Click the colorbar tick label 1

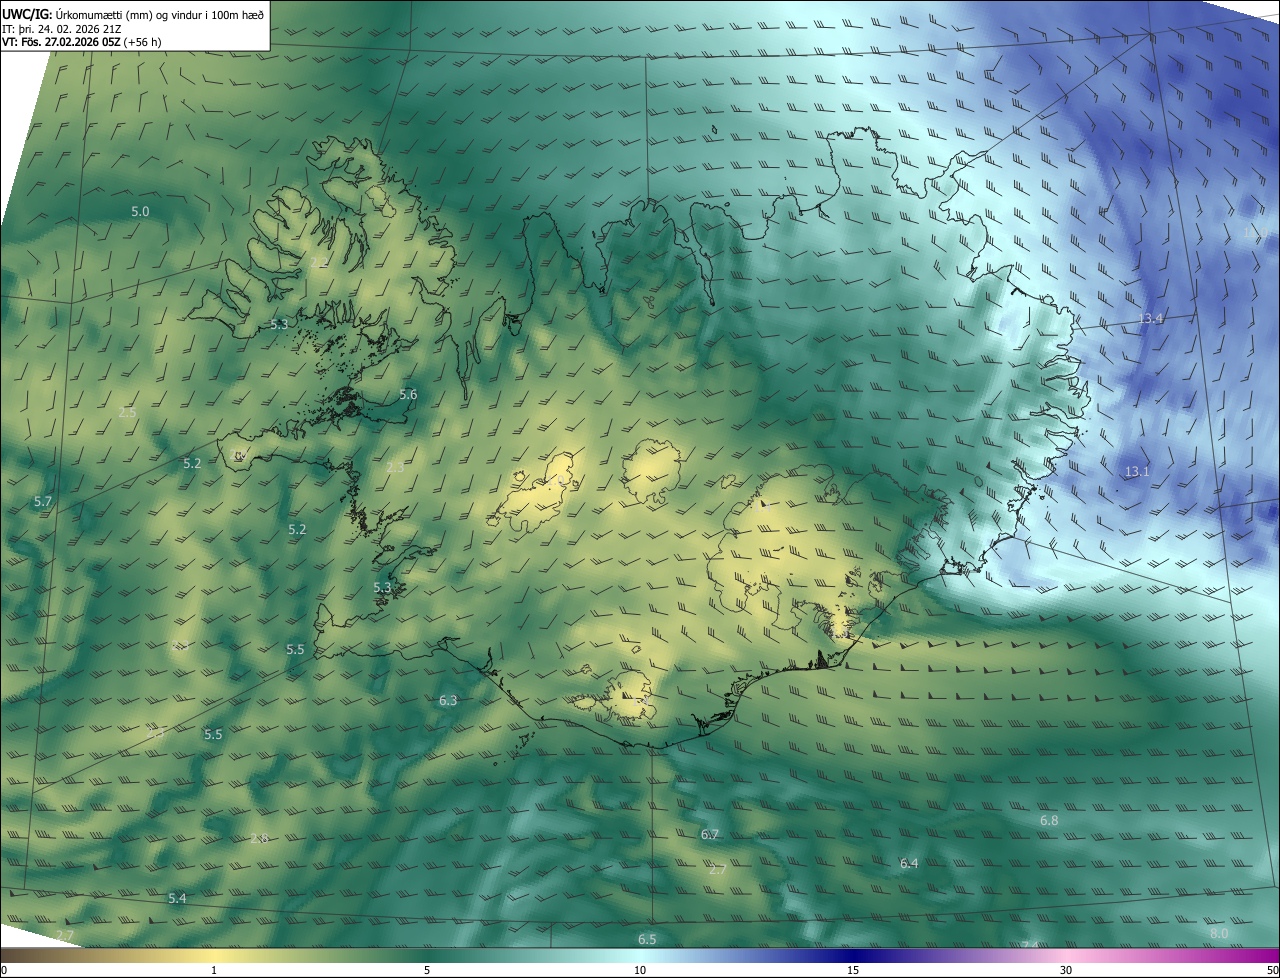214,970
